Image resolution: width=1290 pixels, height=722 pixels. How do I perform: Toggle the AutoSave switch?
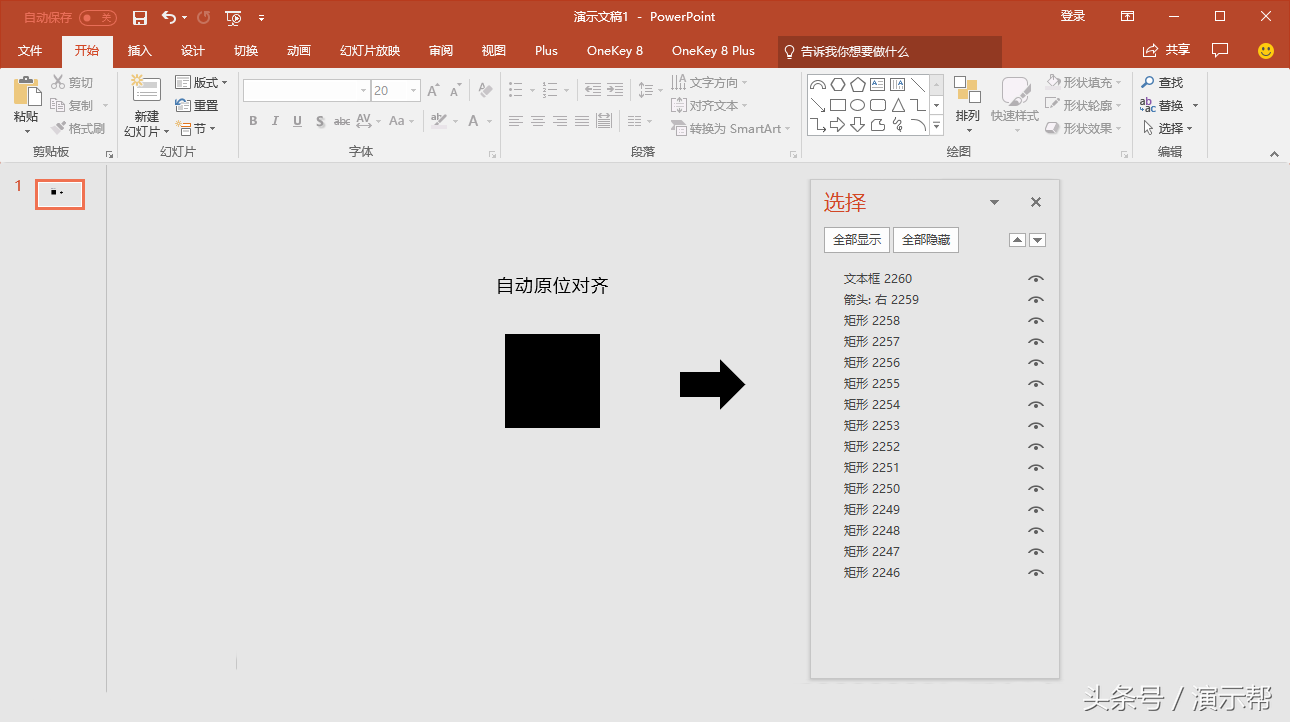pos(98,17)
